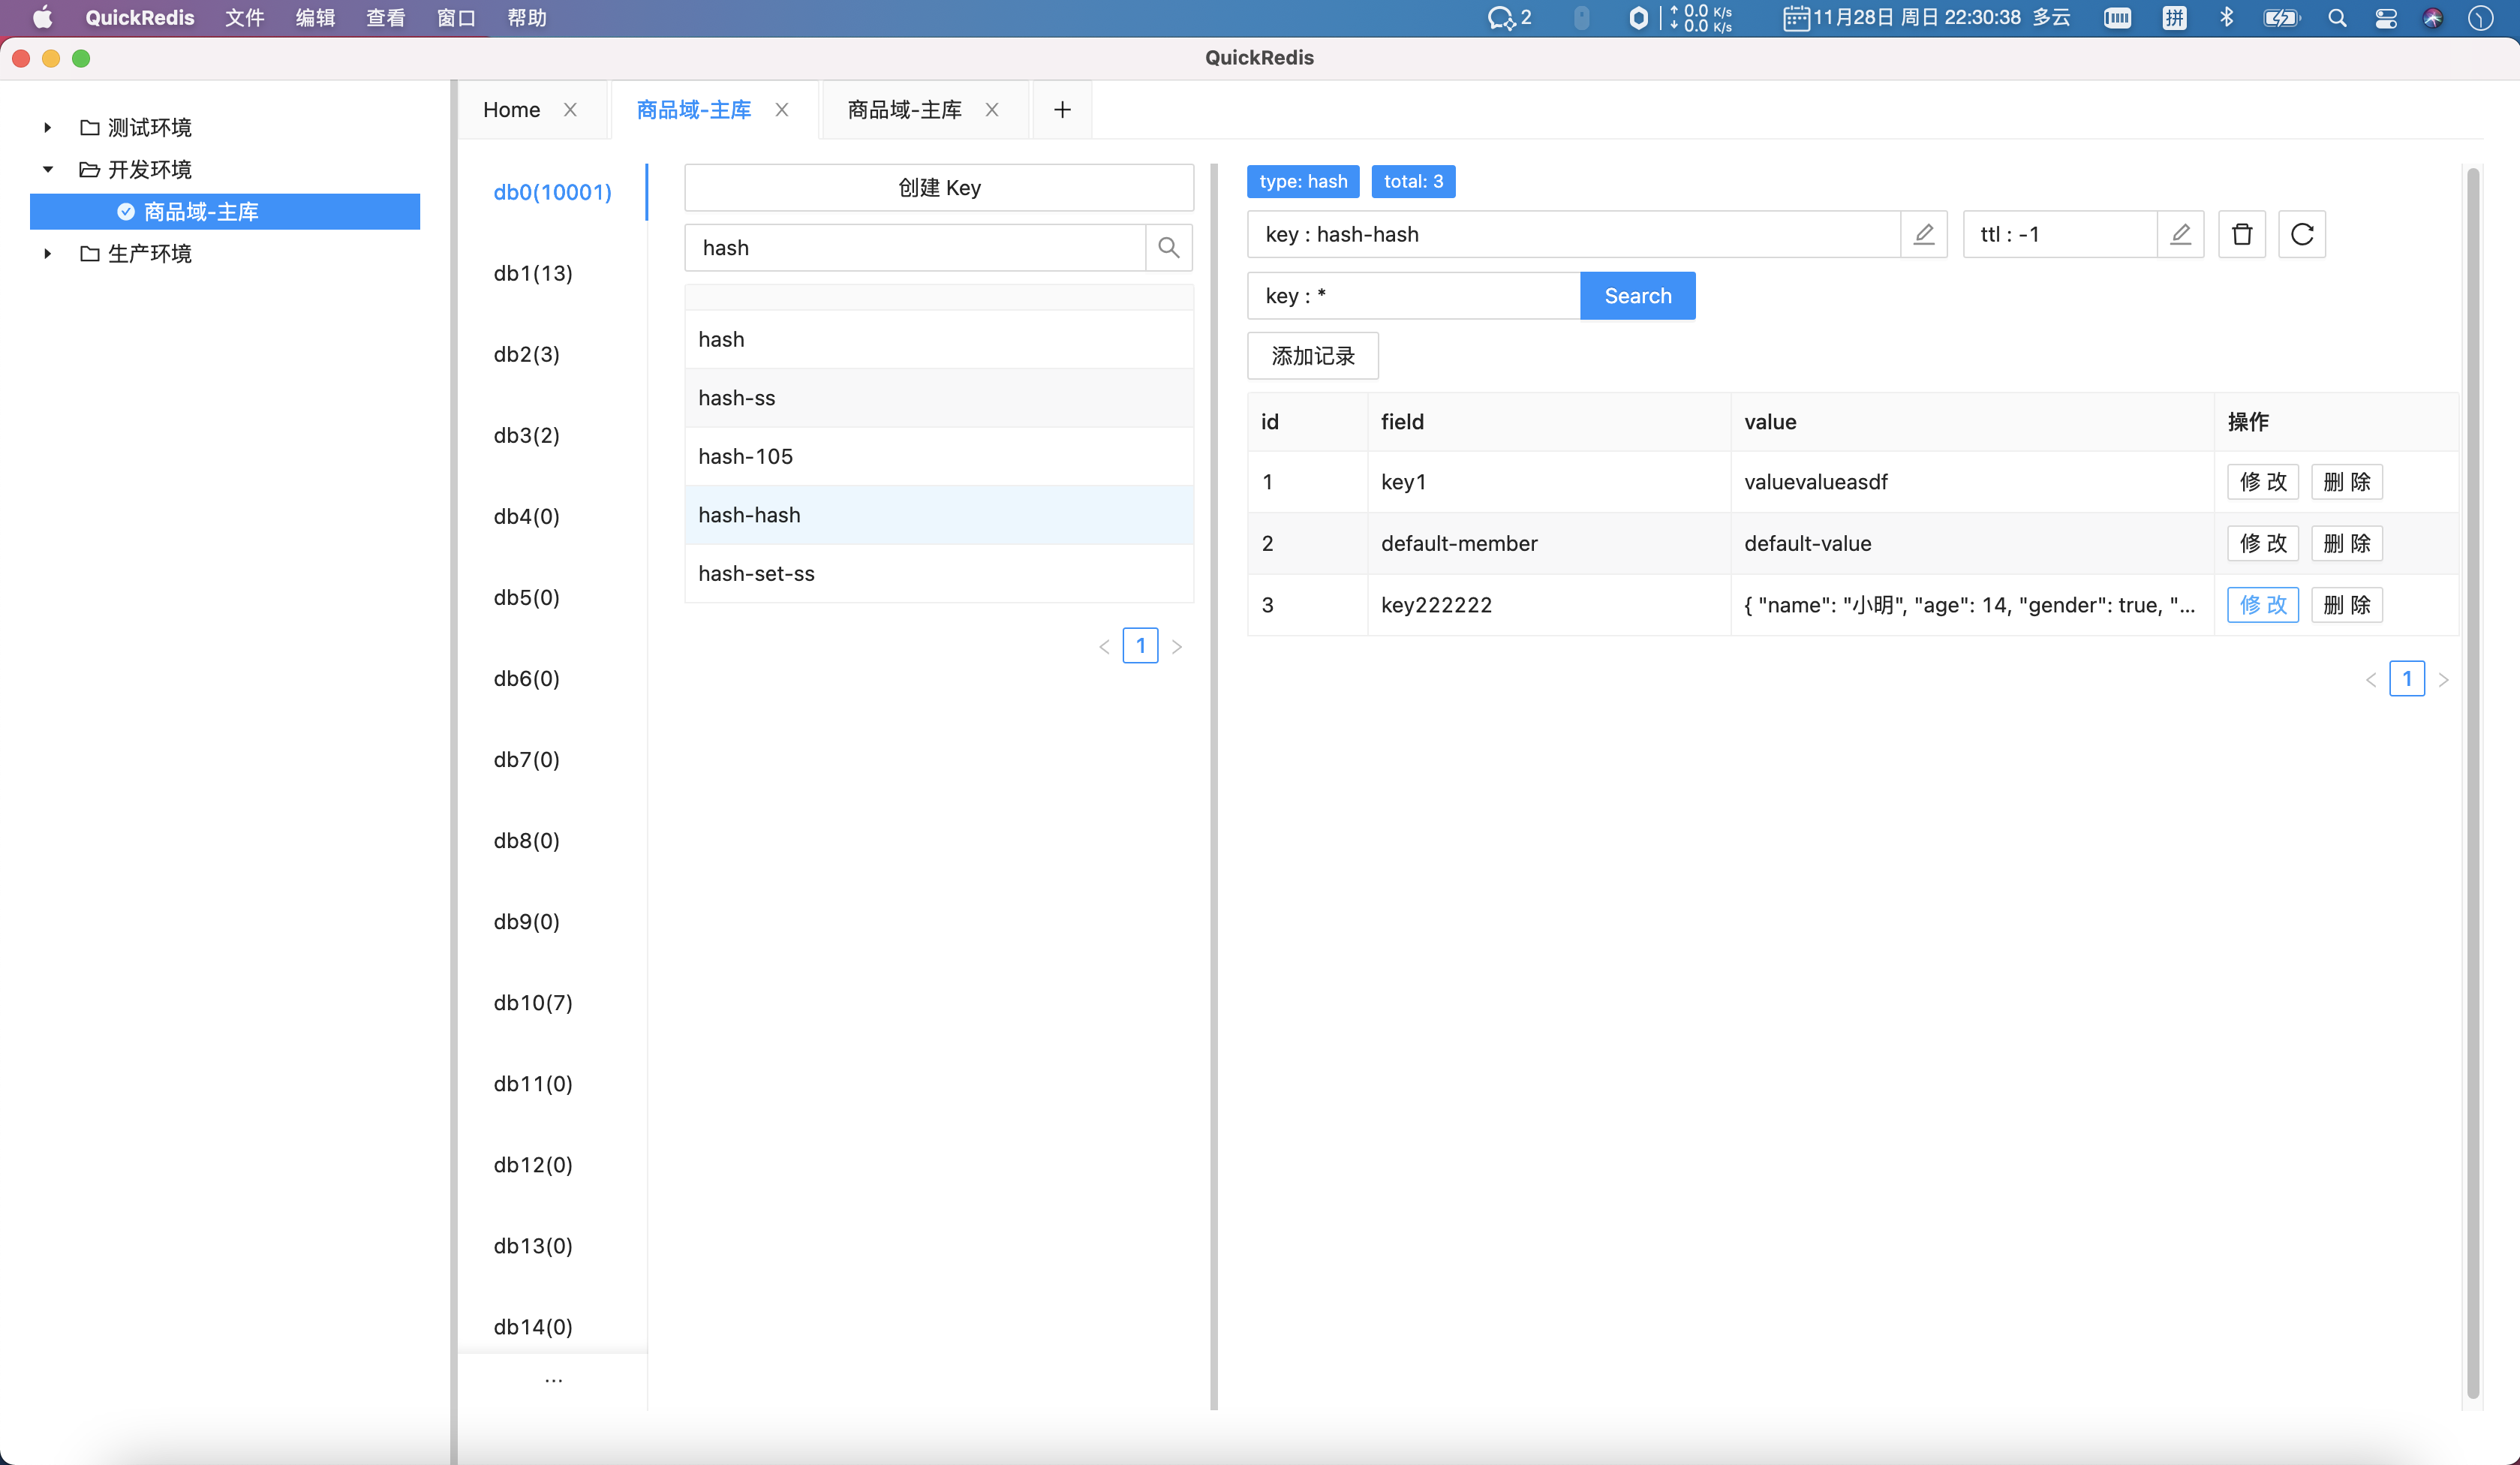Click the pencil icon next to ttl
2520x1465 pixels.
(2180, 234)
